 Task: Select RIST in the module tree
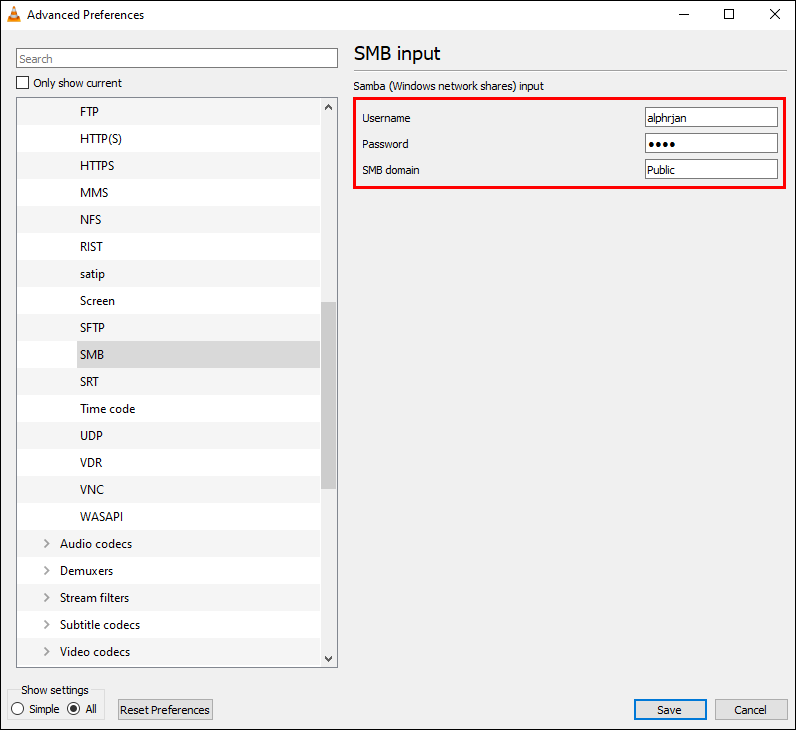[x=91, y=247]
